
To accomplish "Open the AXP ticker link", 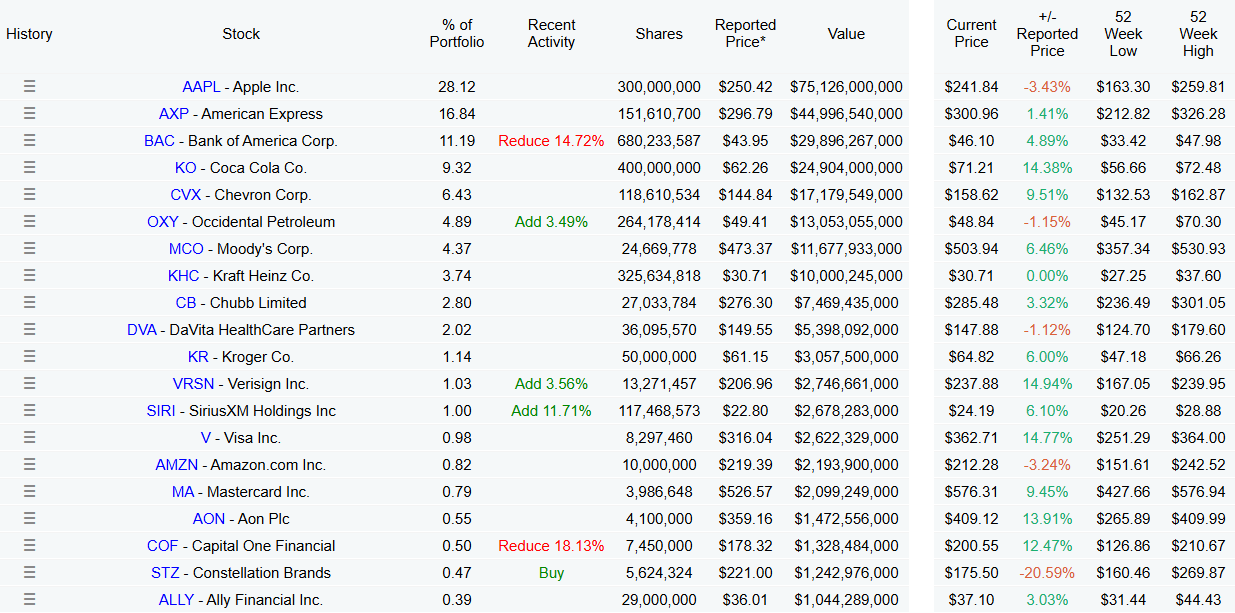I will click(x=174, y=114).
